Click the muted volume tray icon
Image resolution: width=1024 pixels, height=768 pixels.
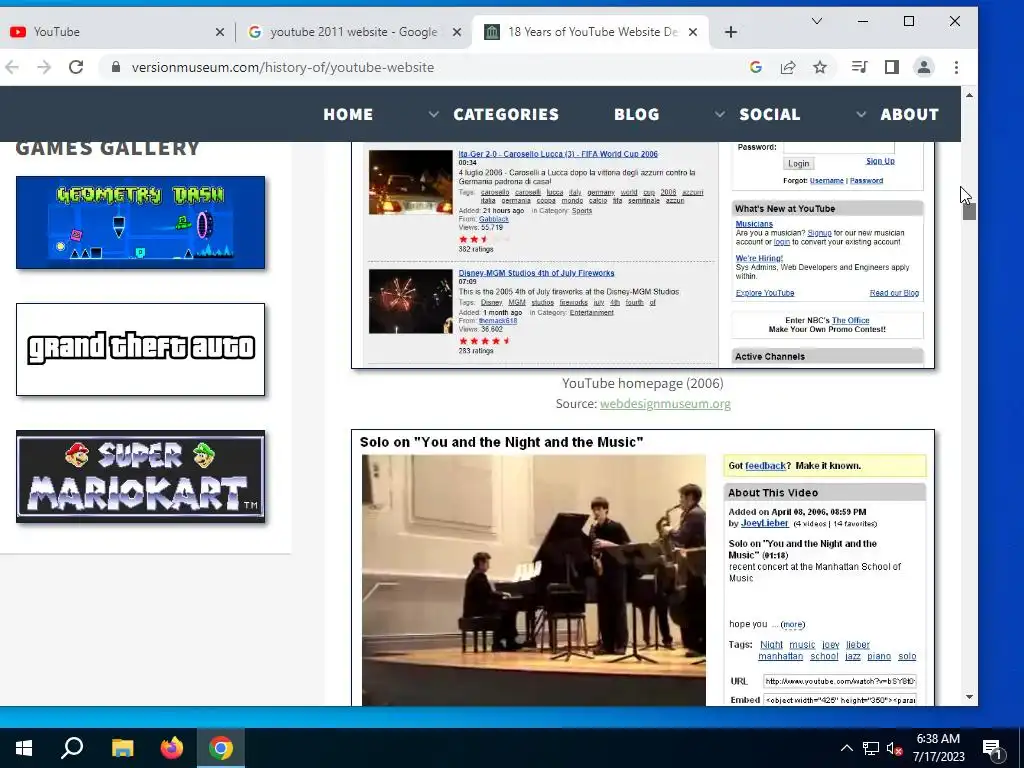coord(894,748)
